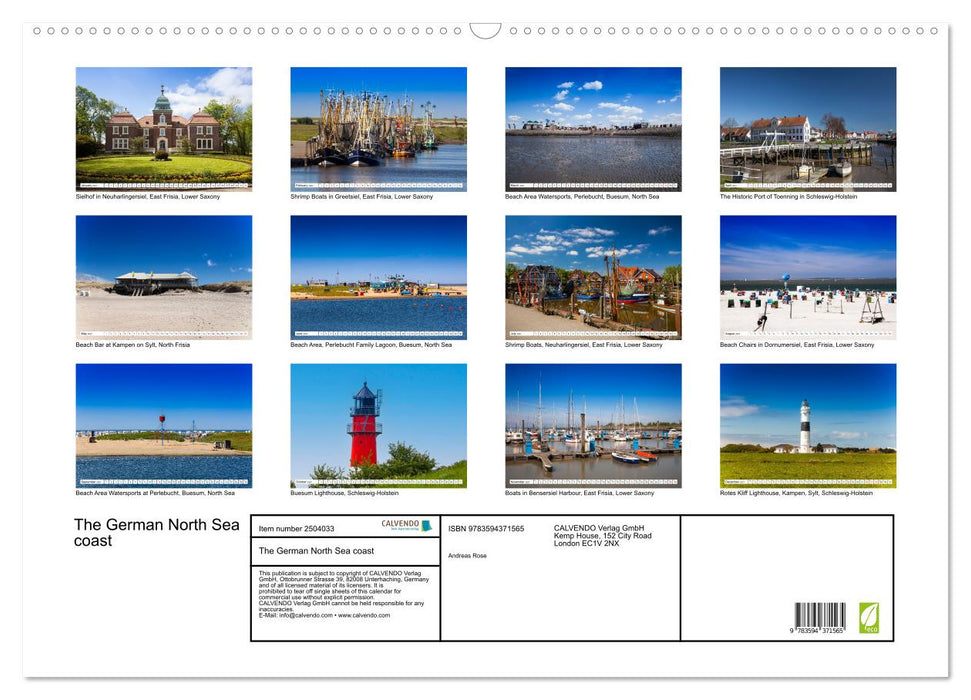Click 'ISBN 9783594371565' text
This screenshot has height=700, width=971.
[486, 528]
